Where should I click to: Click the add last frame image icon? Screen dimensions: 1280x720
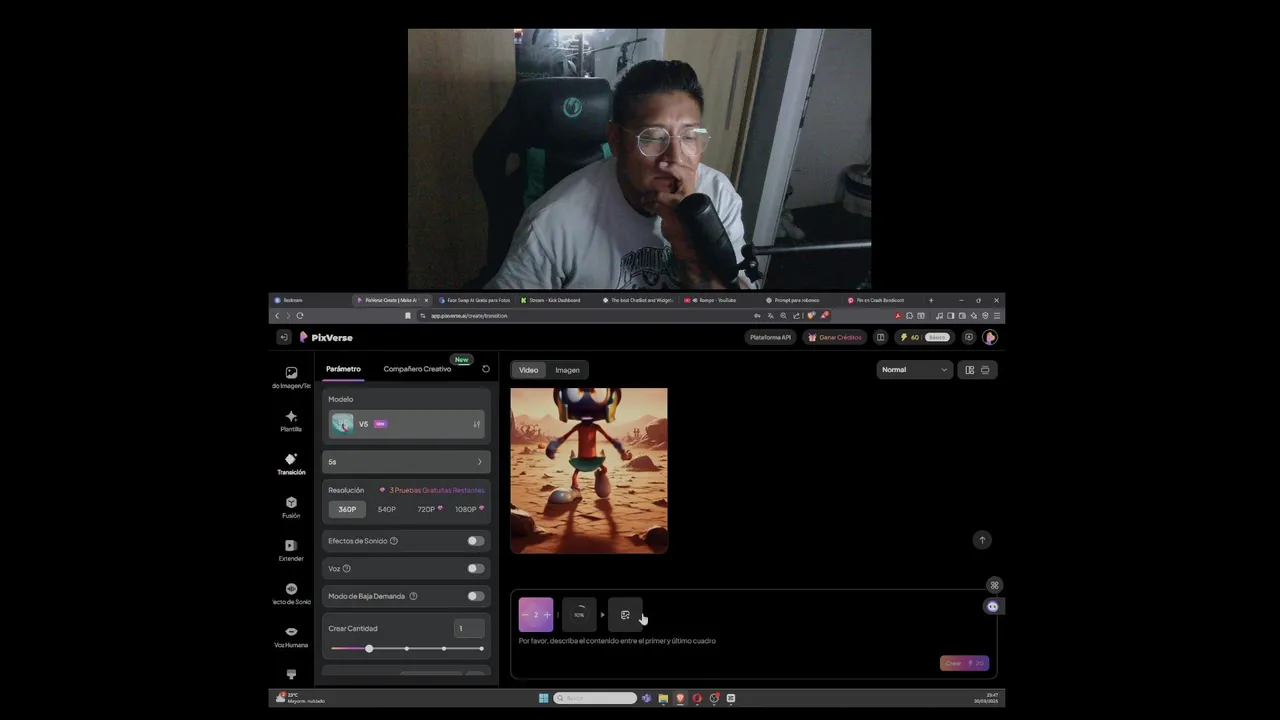tap(625, 615)
